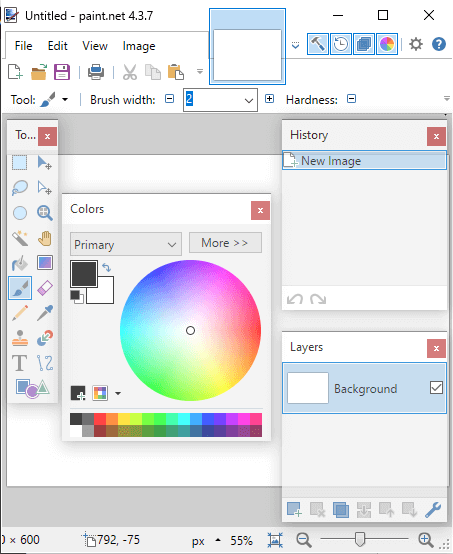Select the Eraser tool
453x554 pixels.
point(45,288)
